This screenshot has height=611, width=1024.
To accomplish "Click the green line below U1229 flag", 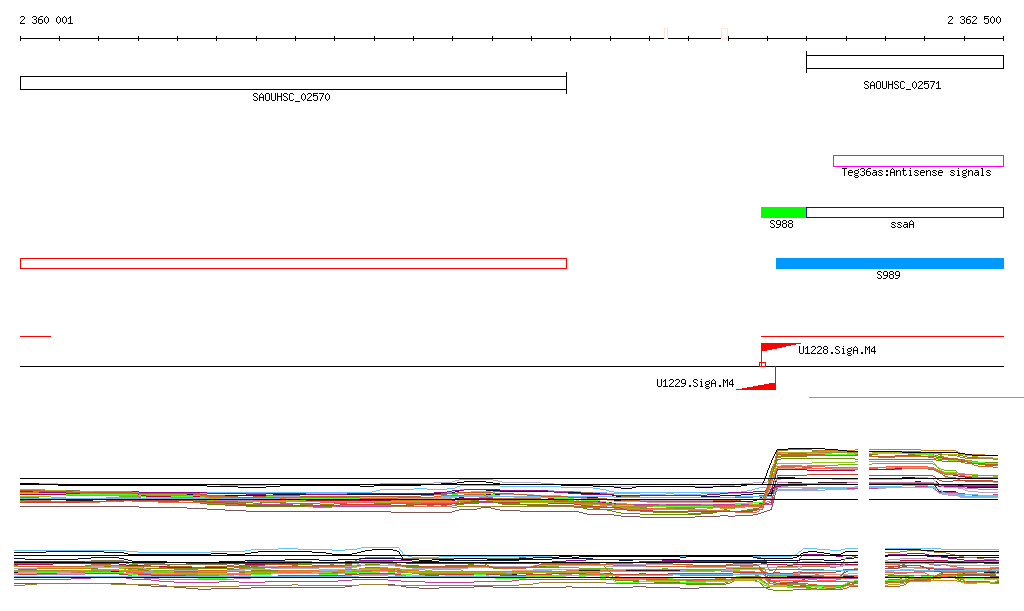I will [916, 397].
